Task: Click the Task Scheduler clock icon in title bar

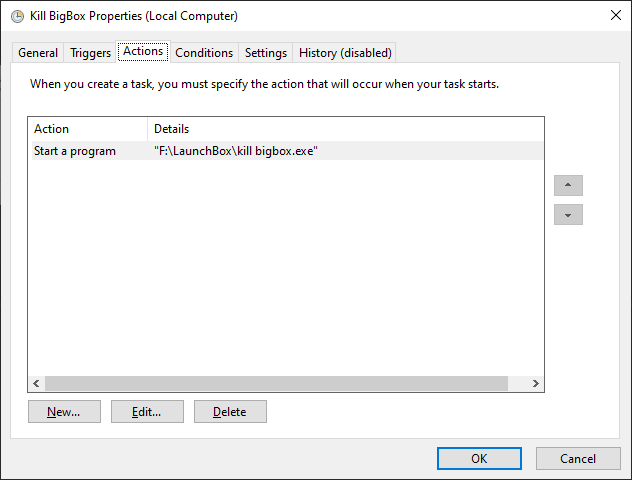Action: coord(17,16)
